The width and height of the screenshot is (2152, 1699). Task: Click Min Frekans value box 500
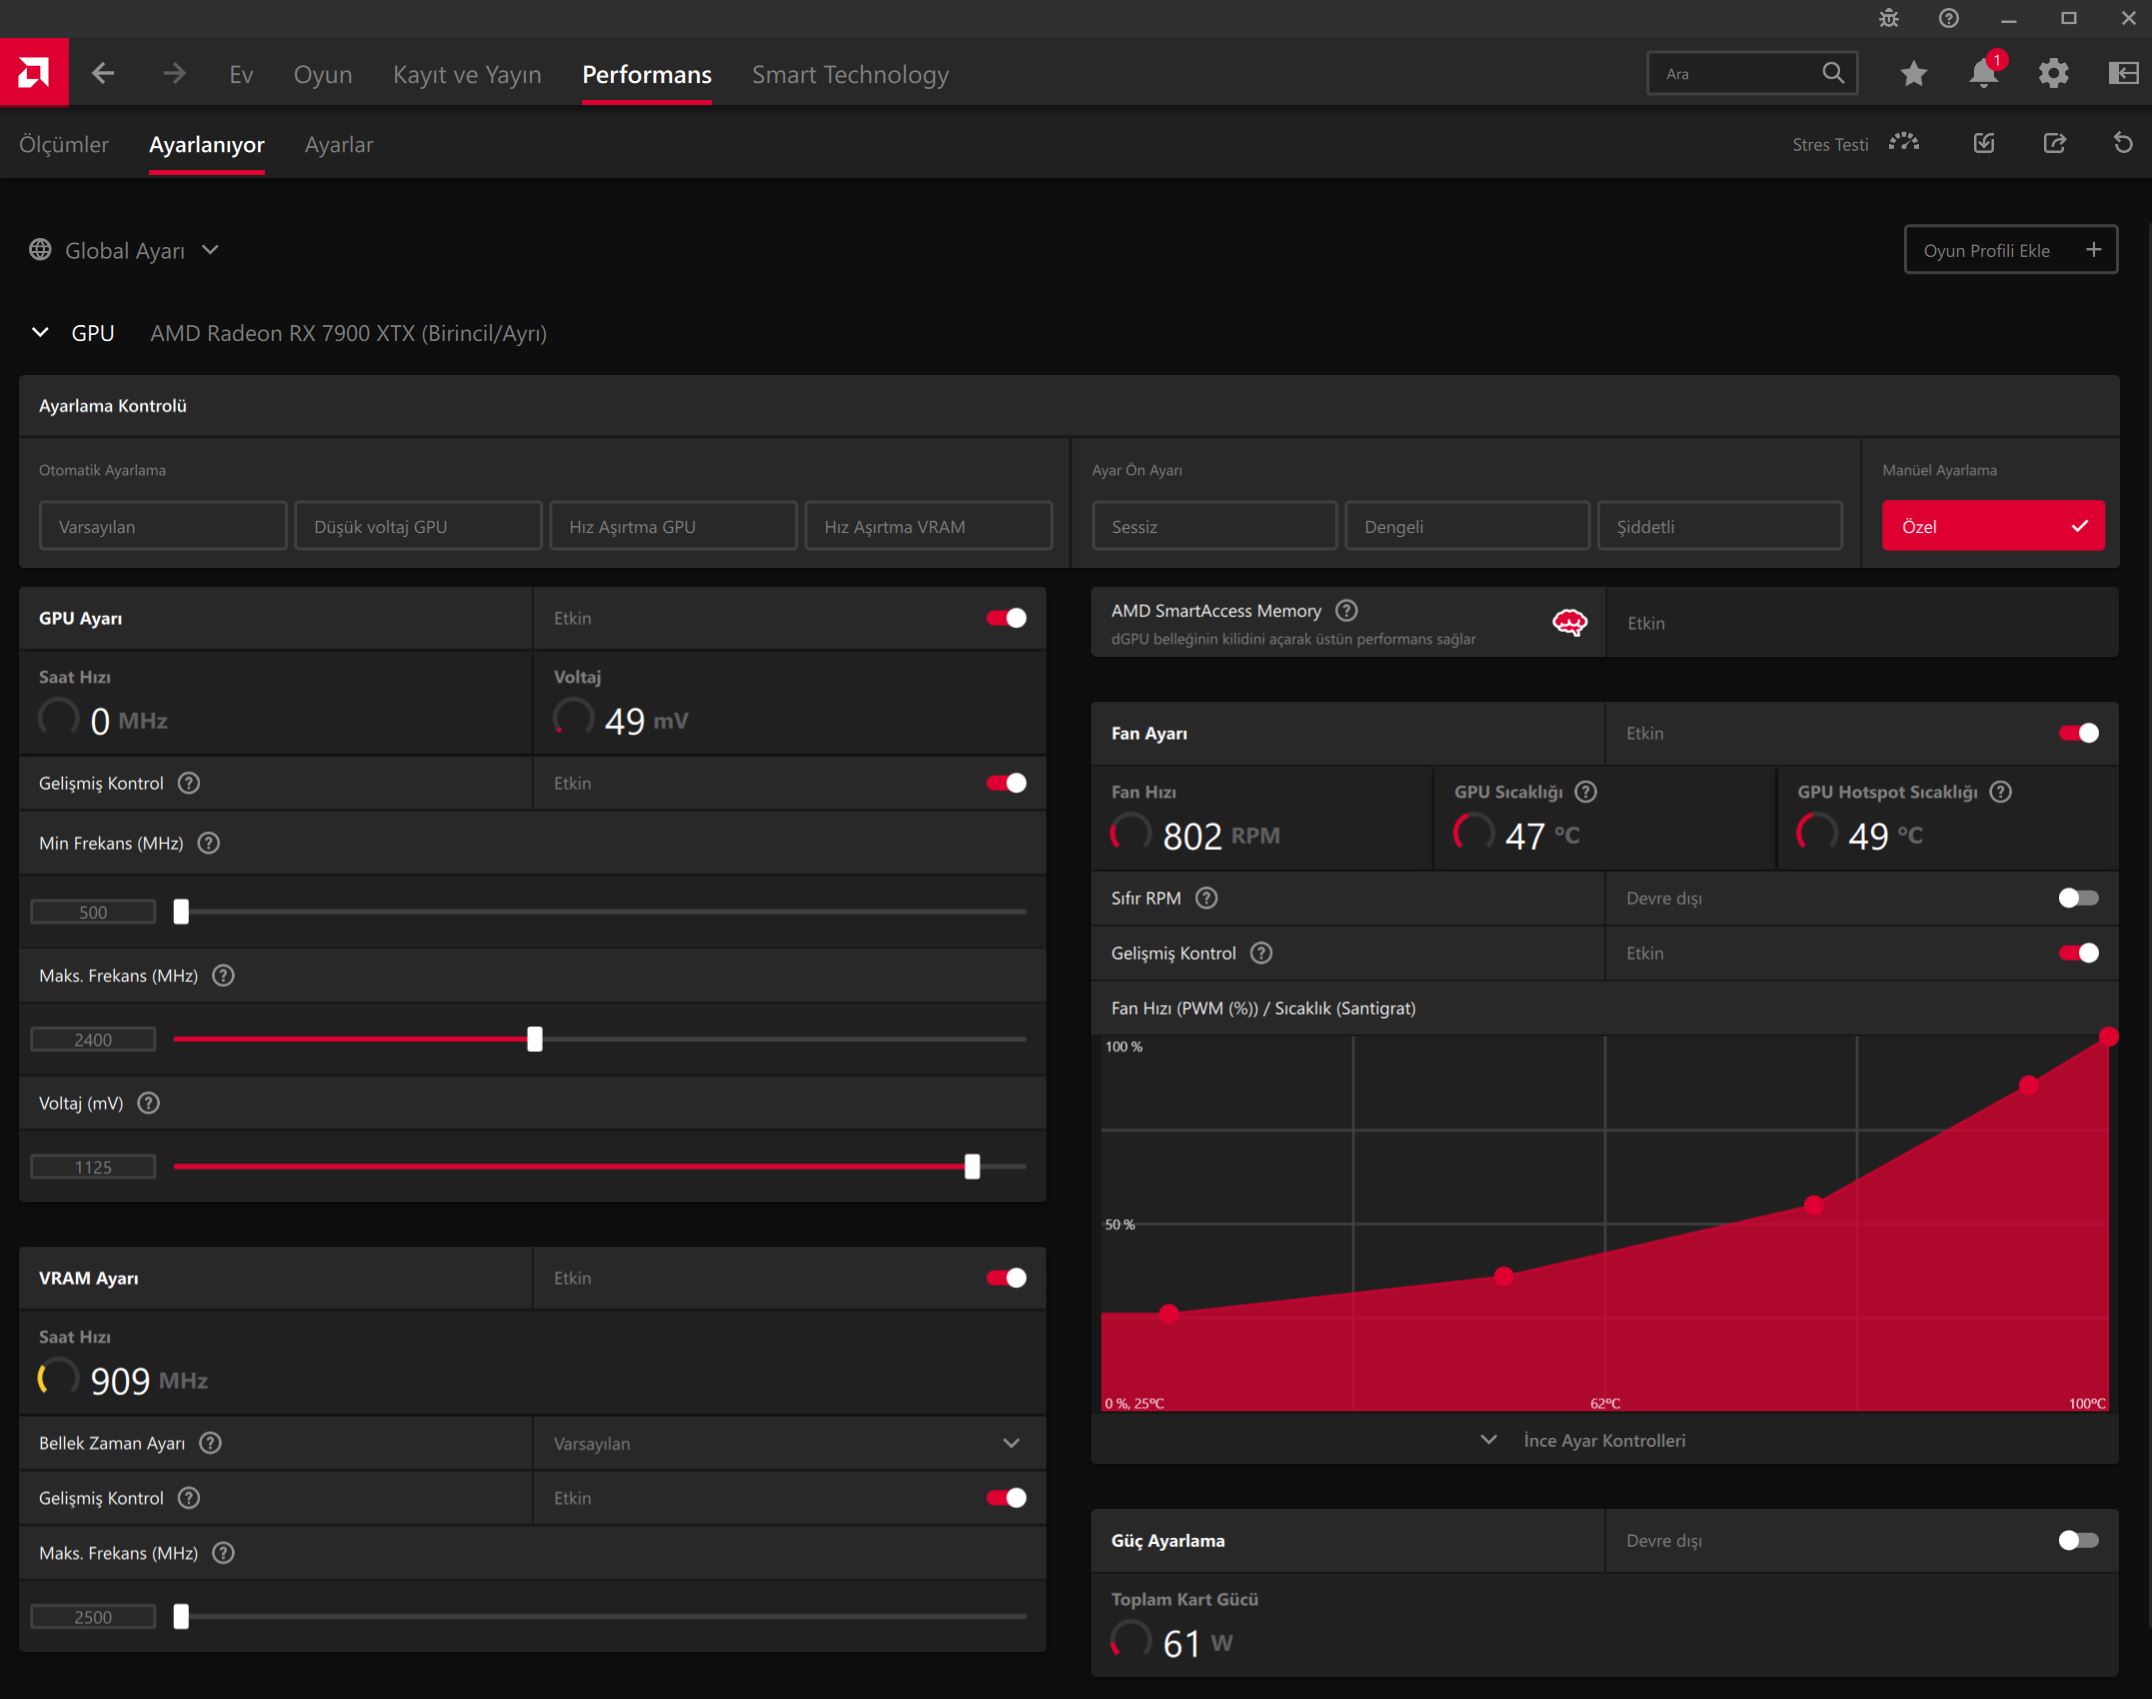93,912
